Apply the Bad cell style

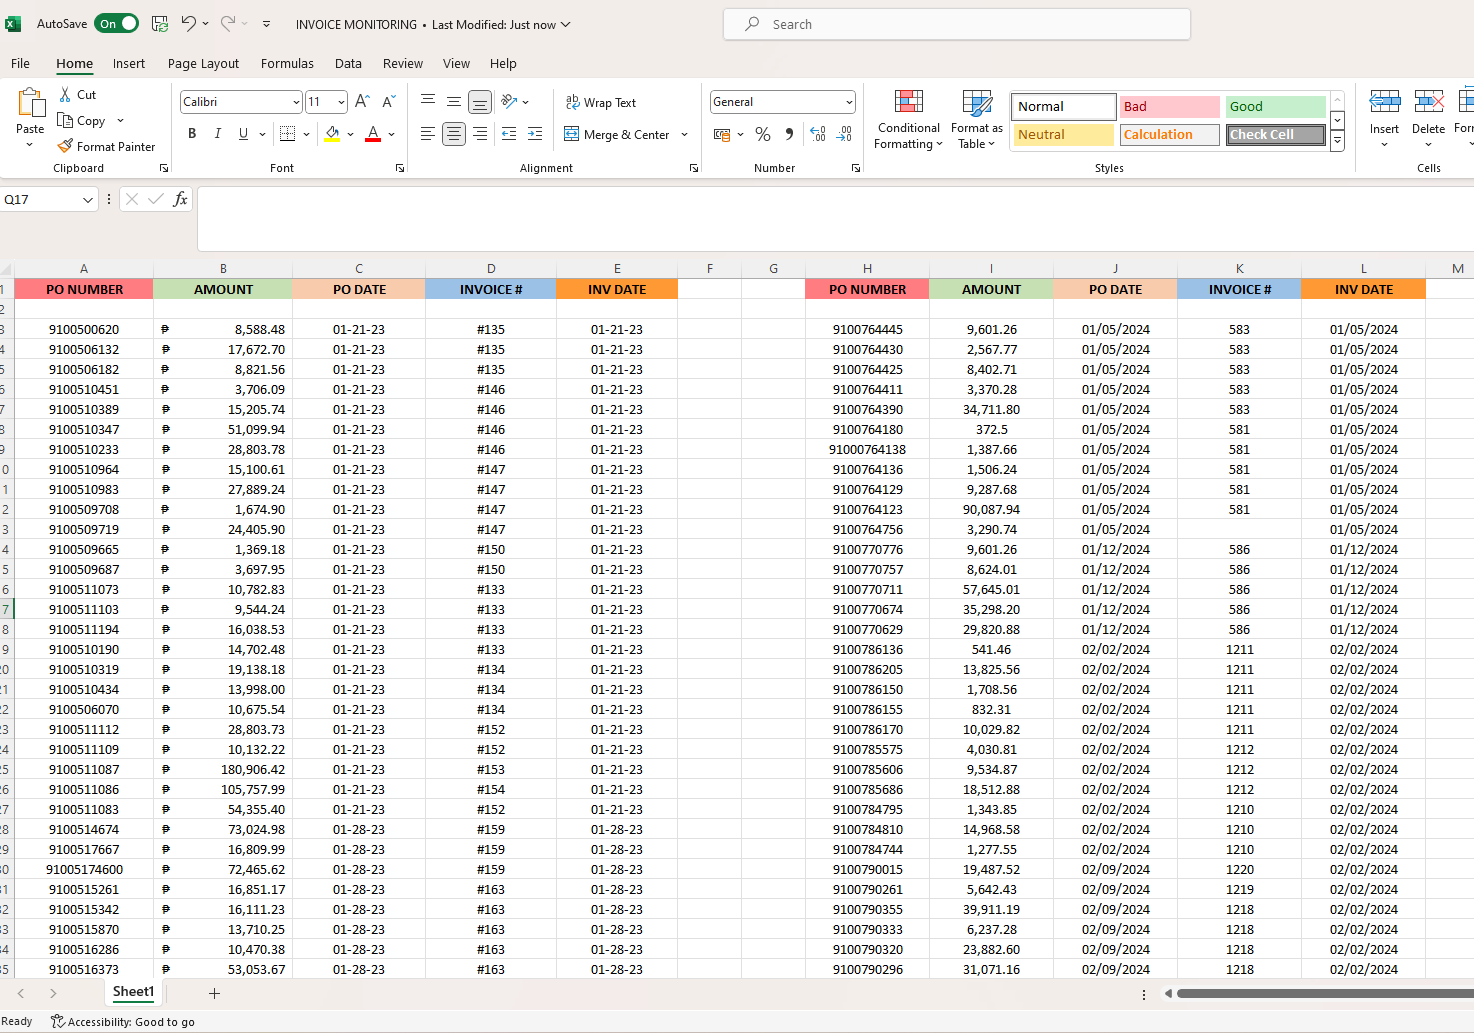(1169, 106)
